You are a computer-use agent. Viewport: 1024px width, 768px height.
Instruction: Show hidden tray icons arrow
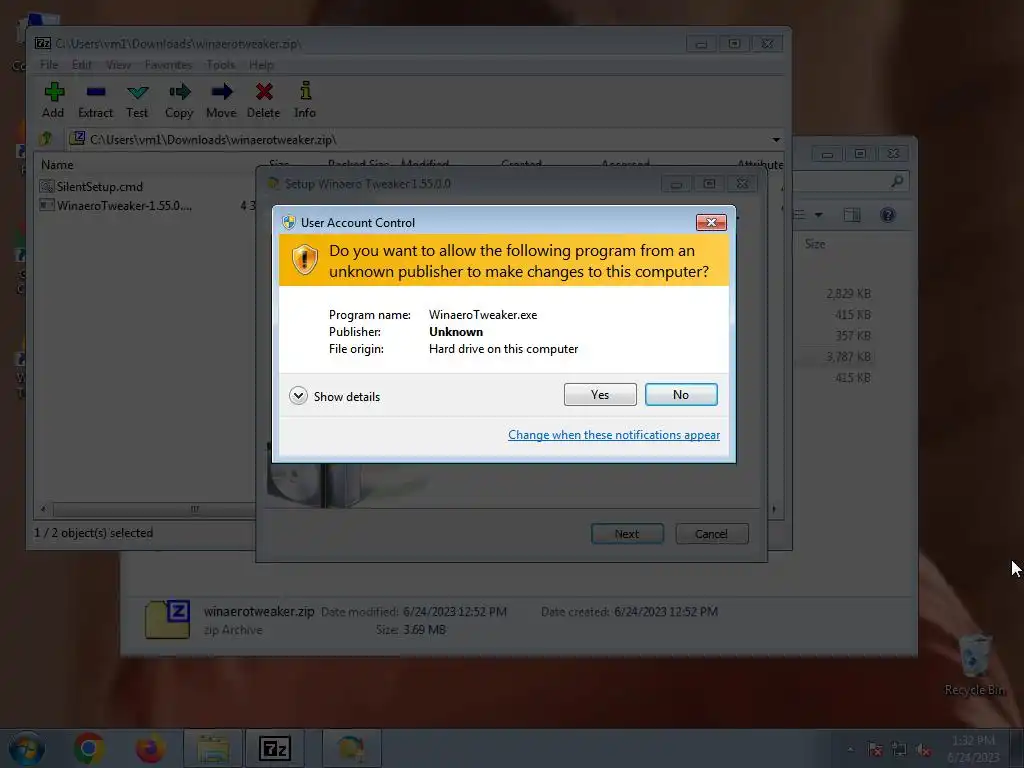[850, 749]
